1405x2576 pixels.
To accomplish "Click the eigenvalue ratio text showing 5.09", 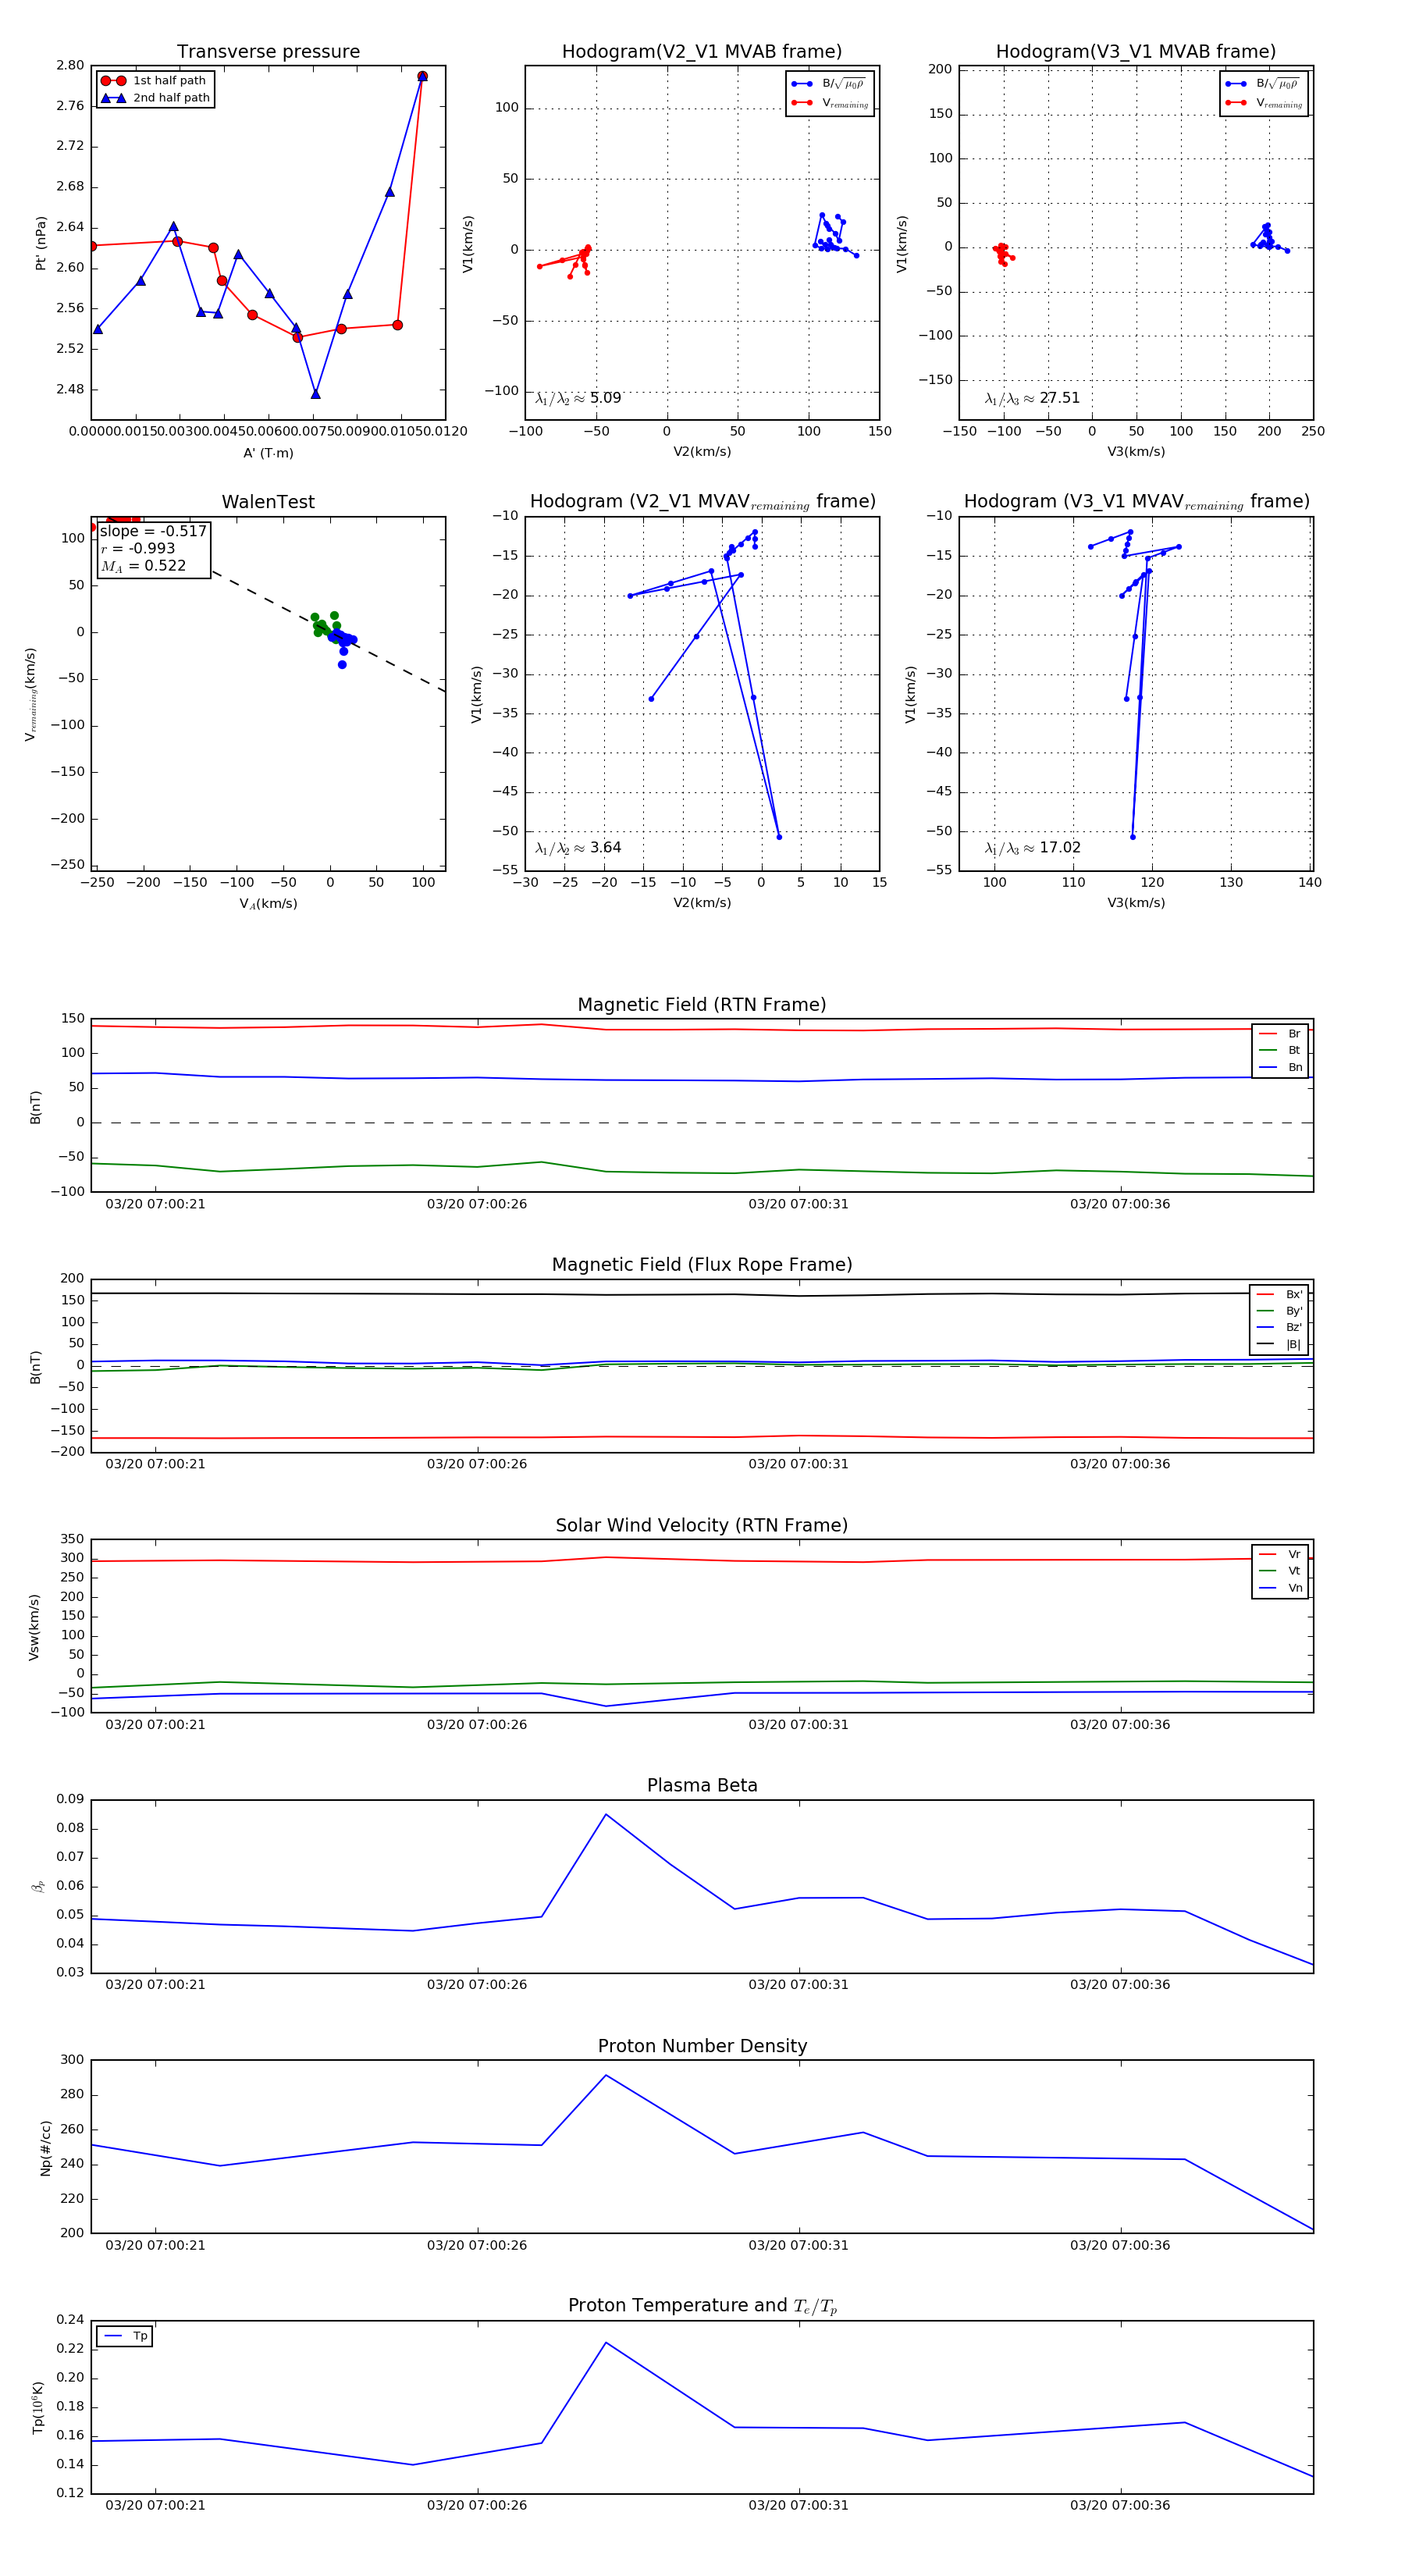I will click(x=578, y=398).
